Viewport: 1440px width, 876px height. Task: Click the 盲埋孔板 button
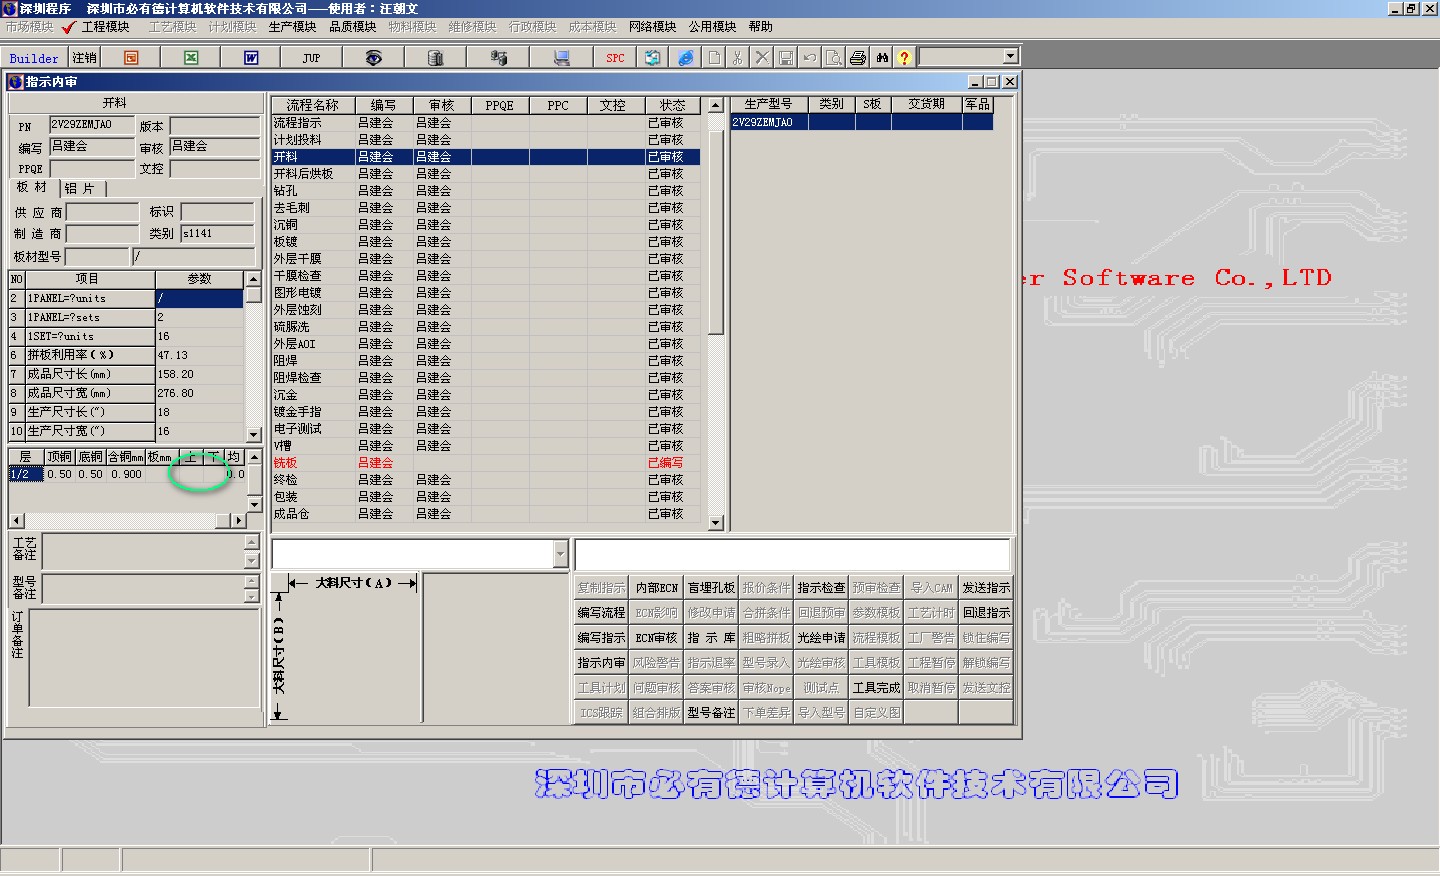point(711,588)
